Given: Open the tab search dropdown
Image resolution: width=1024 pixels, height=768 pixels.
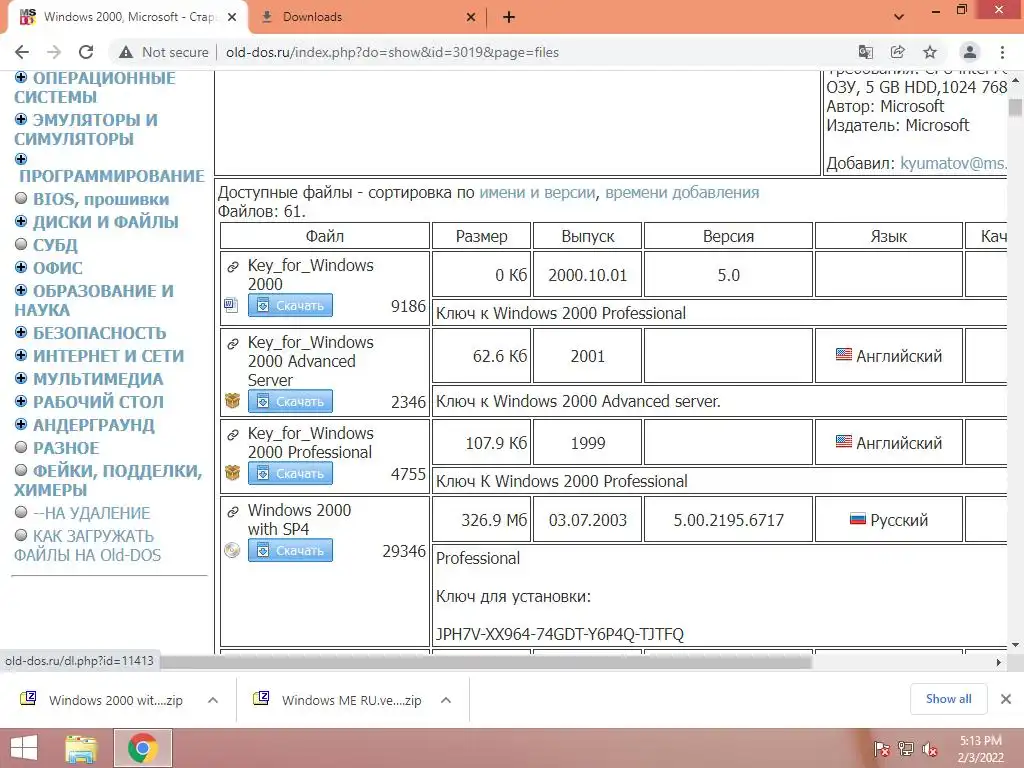Looking at the screenshot, I should pyautogui.click(x=899, y=17).
